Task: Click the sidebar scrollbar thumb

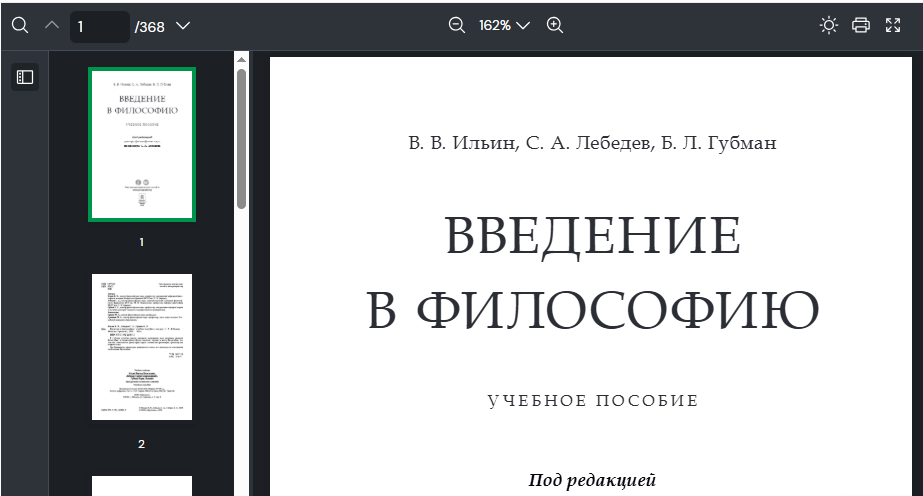Action: click(241, 139)
